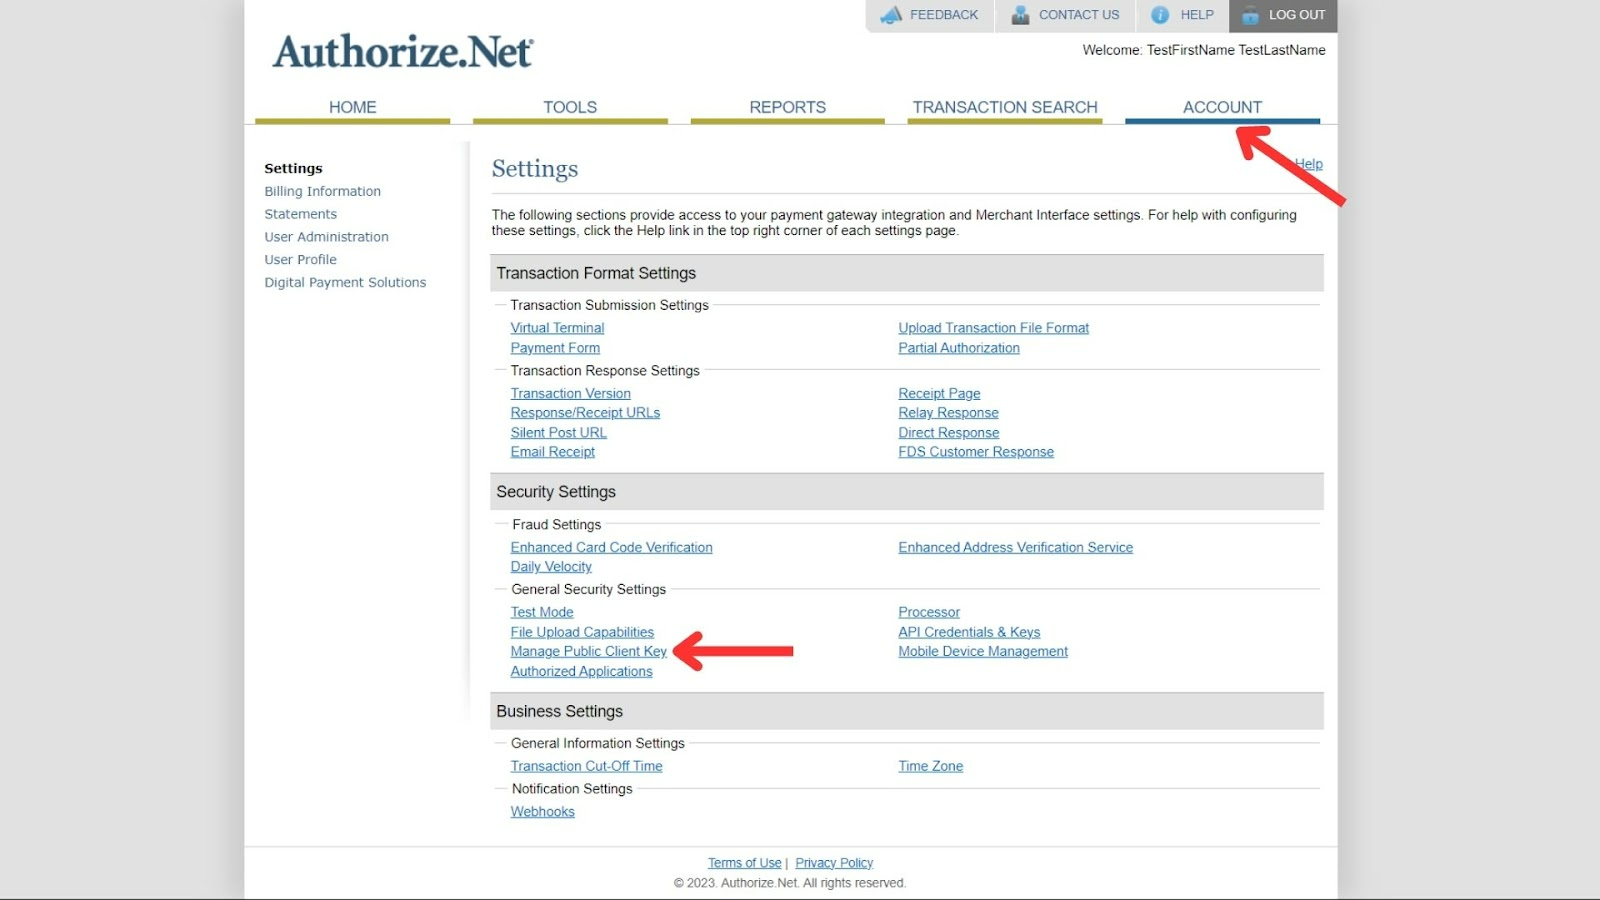The width and height of the screenshot is (1600, 900).
Task: Open the Response/Receipt URLs link
Action: [x=585, y=413]
